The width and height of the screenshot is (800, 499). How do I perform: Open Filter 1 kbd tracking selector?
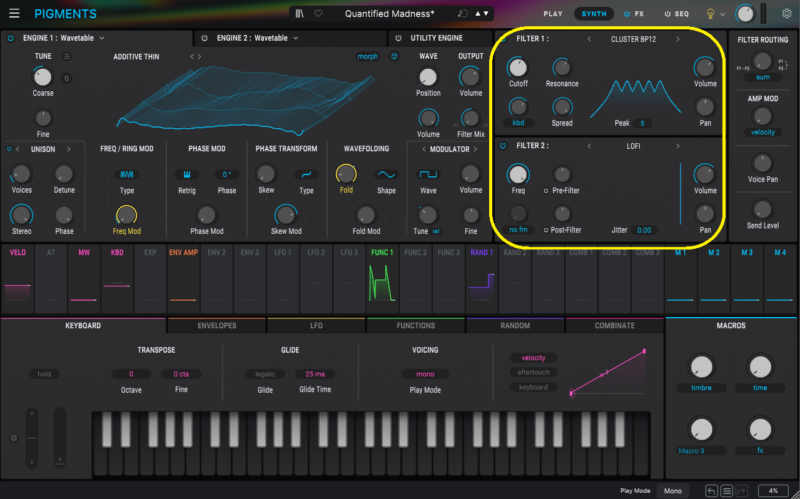(518, 122)
